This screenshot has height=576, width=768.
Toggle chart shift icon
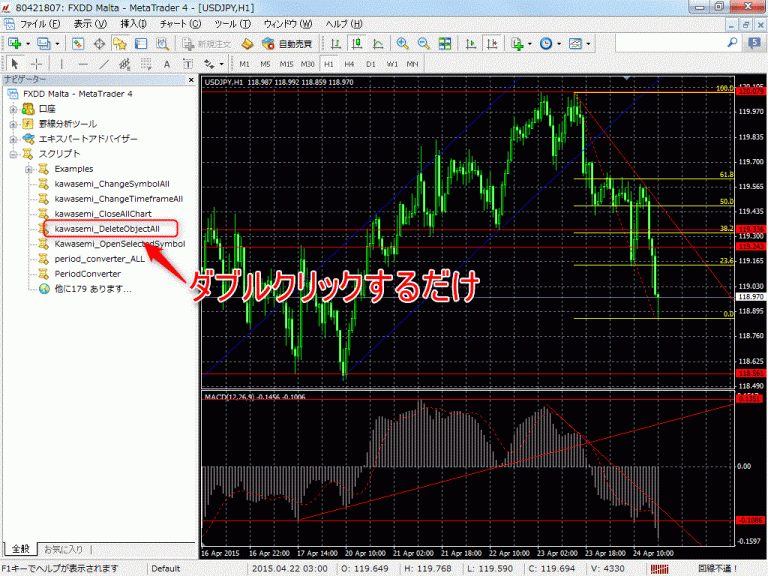[492, 44]
